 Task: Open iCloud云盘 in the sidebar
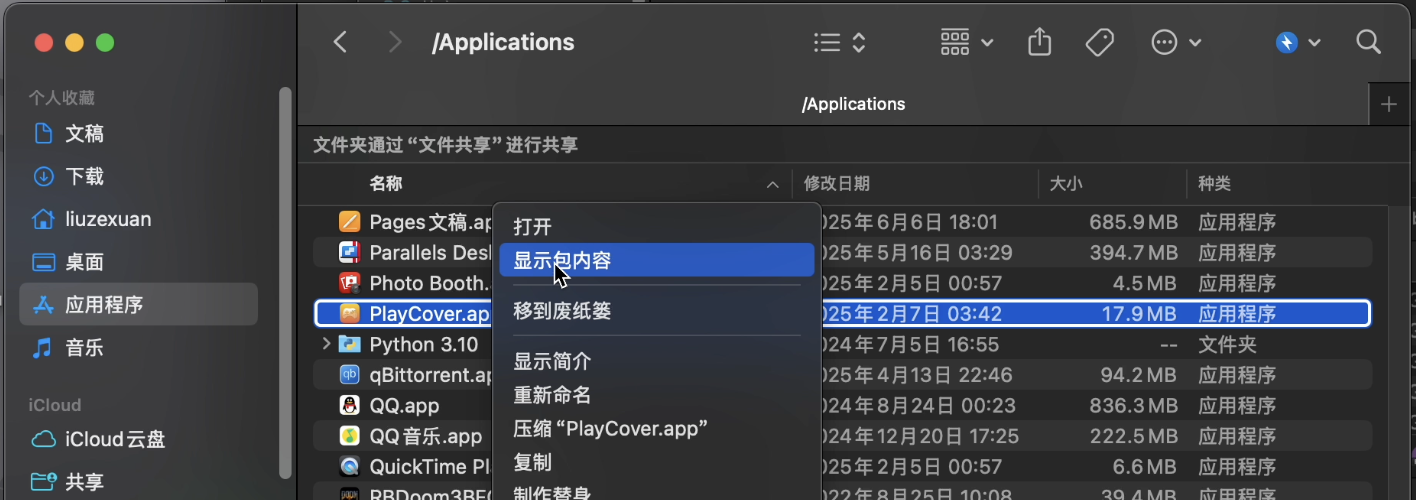tap(138, 438)
